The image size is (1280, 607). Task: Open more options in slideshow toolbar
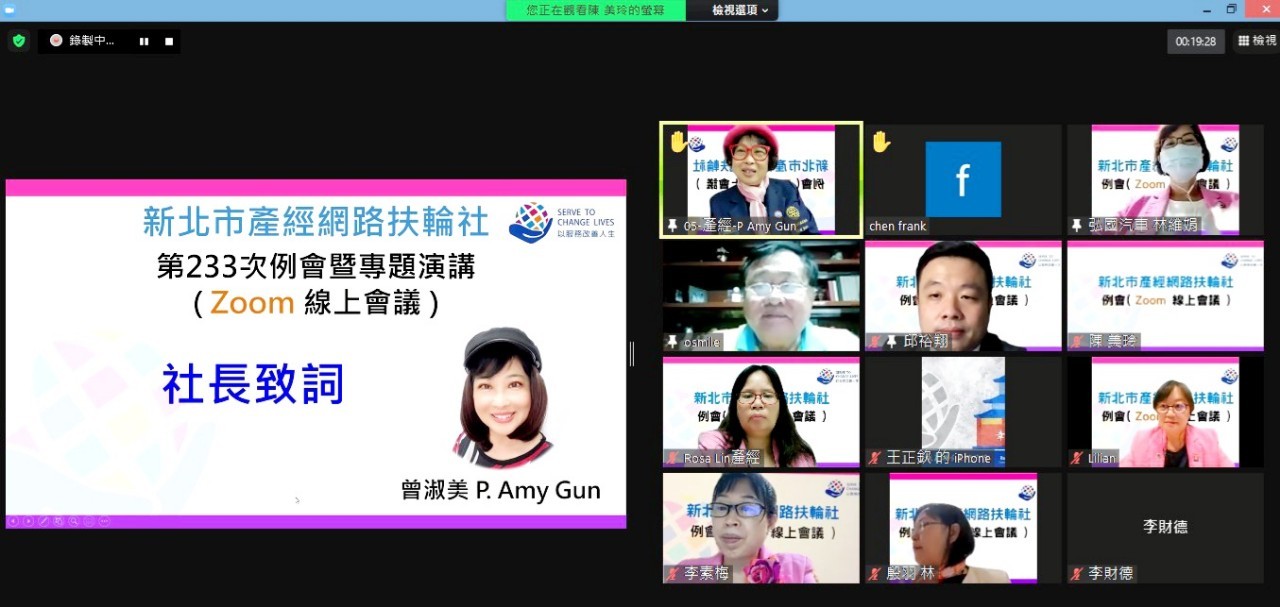click(x=104, y=521)
